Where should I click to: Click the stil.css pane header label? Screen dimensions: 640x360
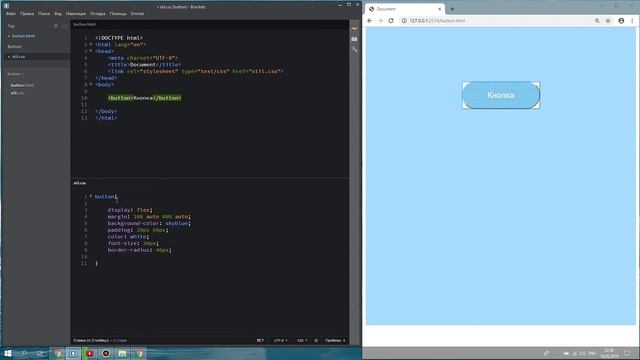80,183
